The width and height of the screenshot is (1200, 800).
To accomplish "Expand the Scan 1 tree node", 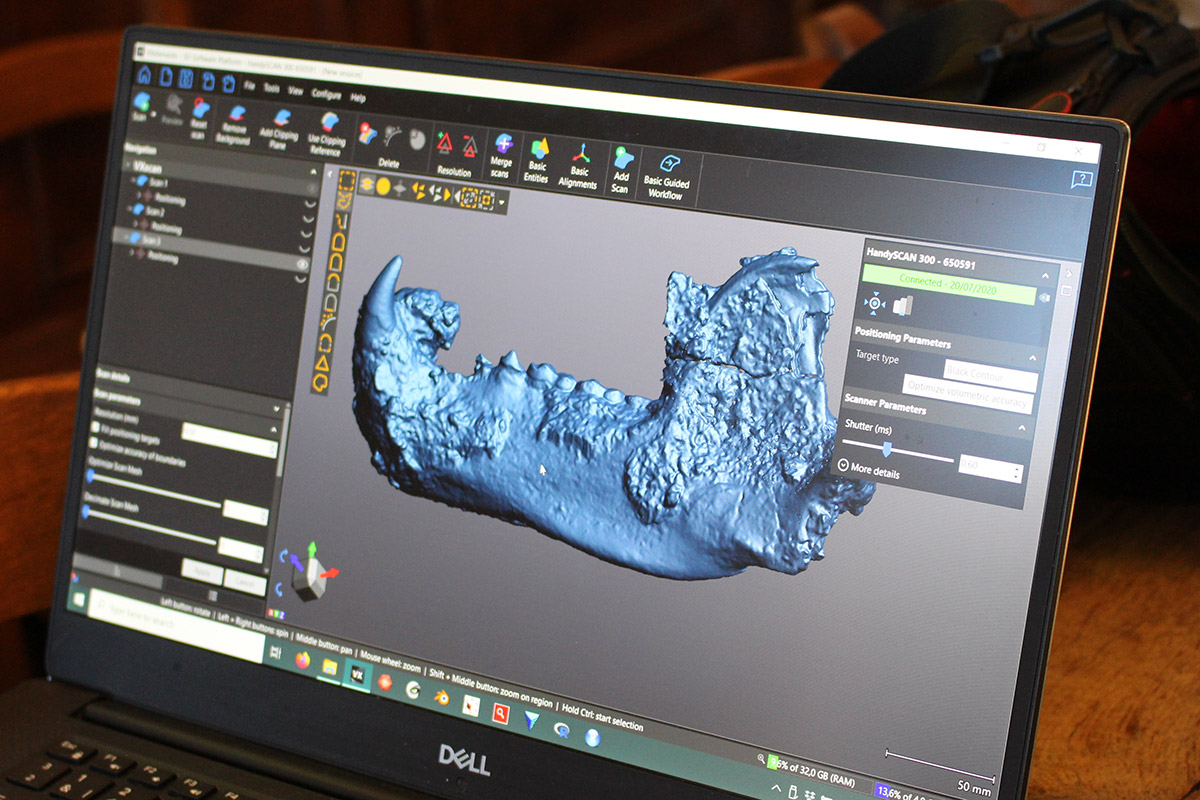I will click(x=134, y=181).
